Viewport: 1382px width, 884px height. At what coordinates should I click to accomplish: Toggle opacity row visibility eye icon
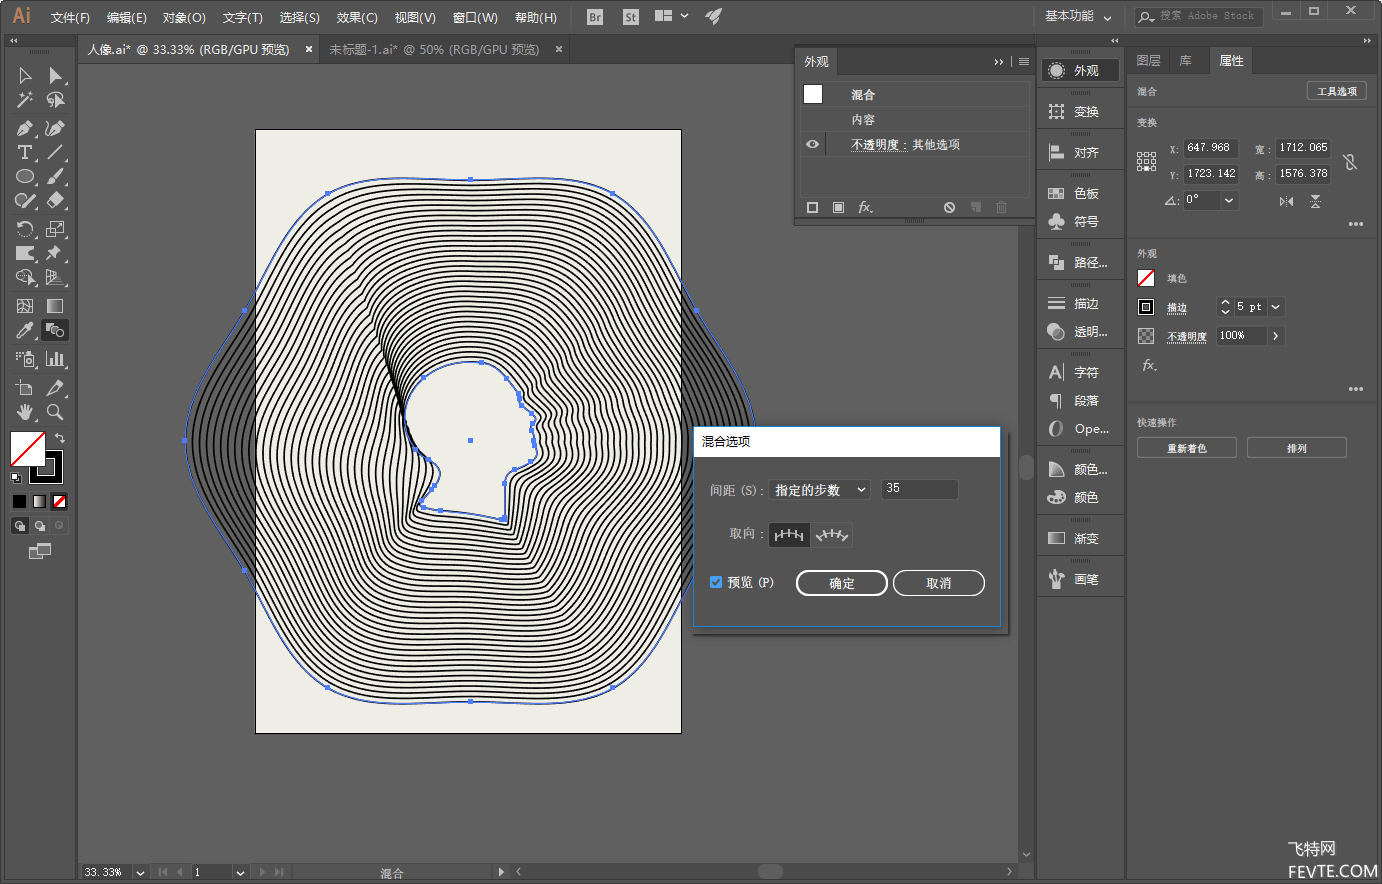[813, 144]
